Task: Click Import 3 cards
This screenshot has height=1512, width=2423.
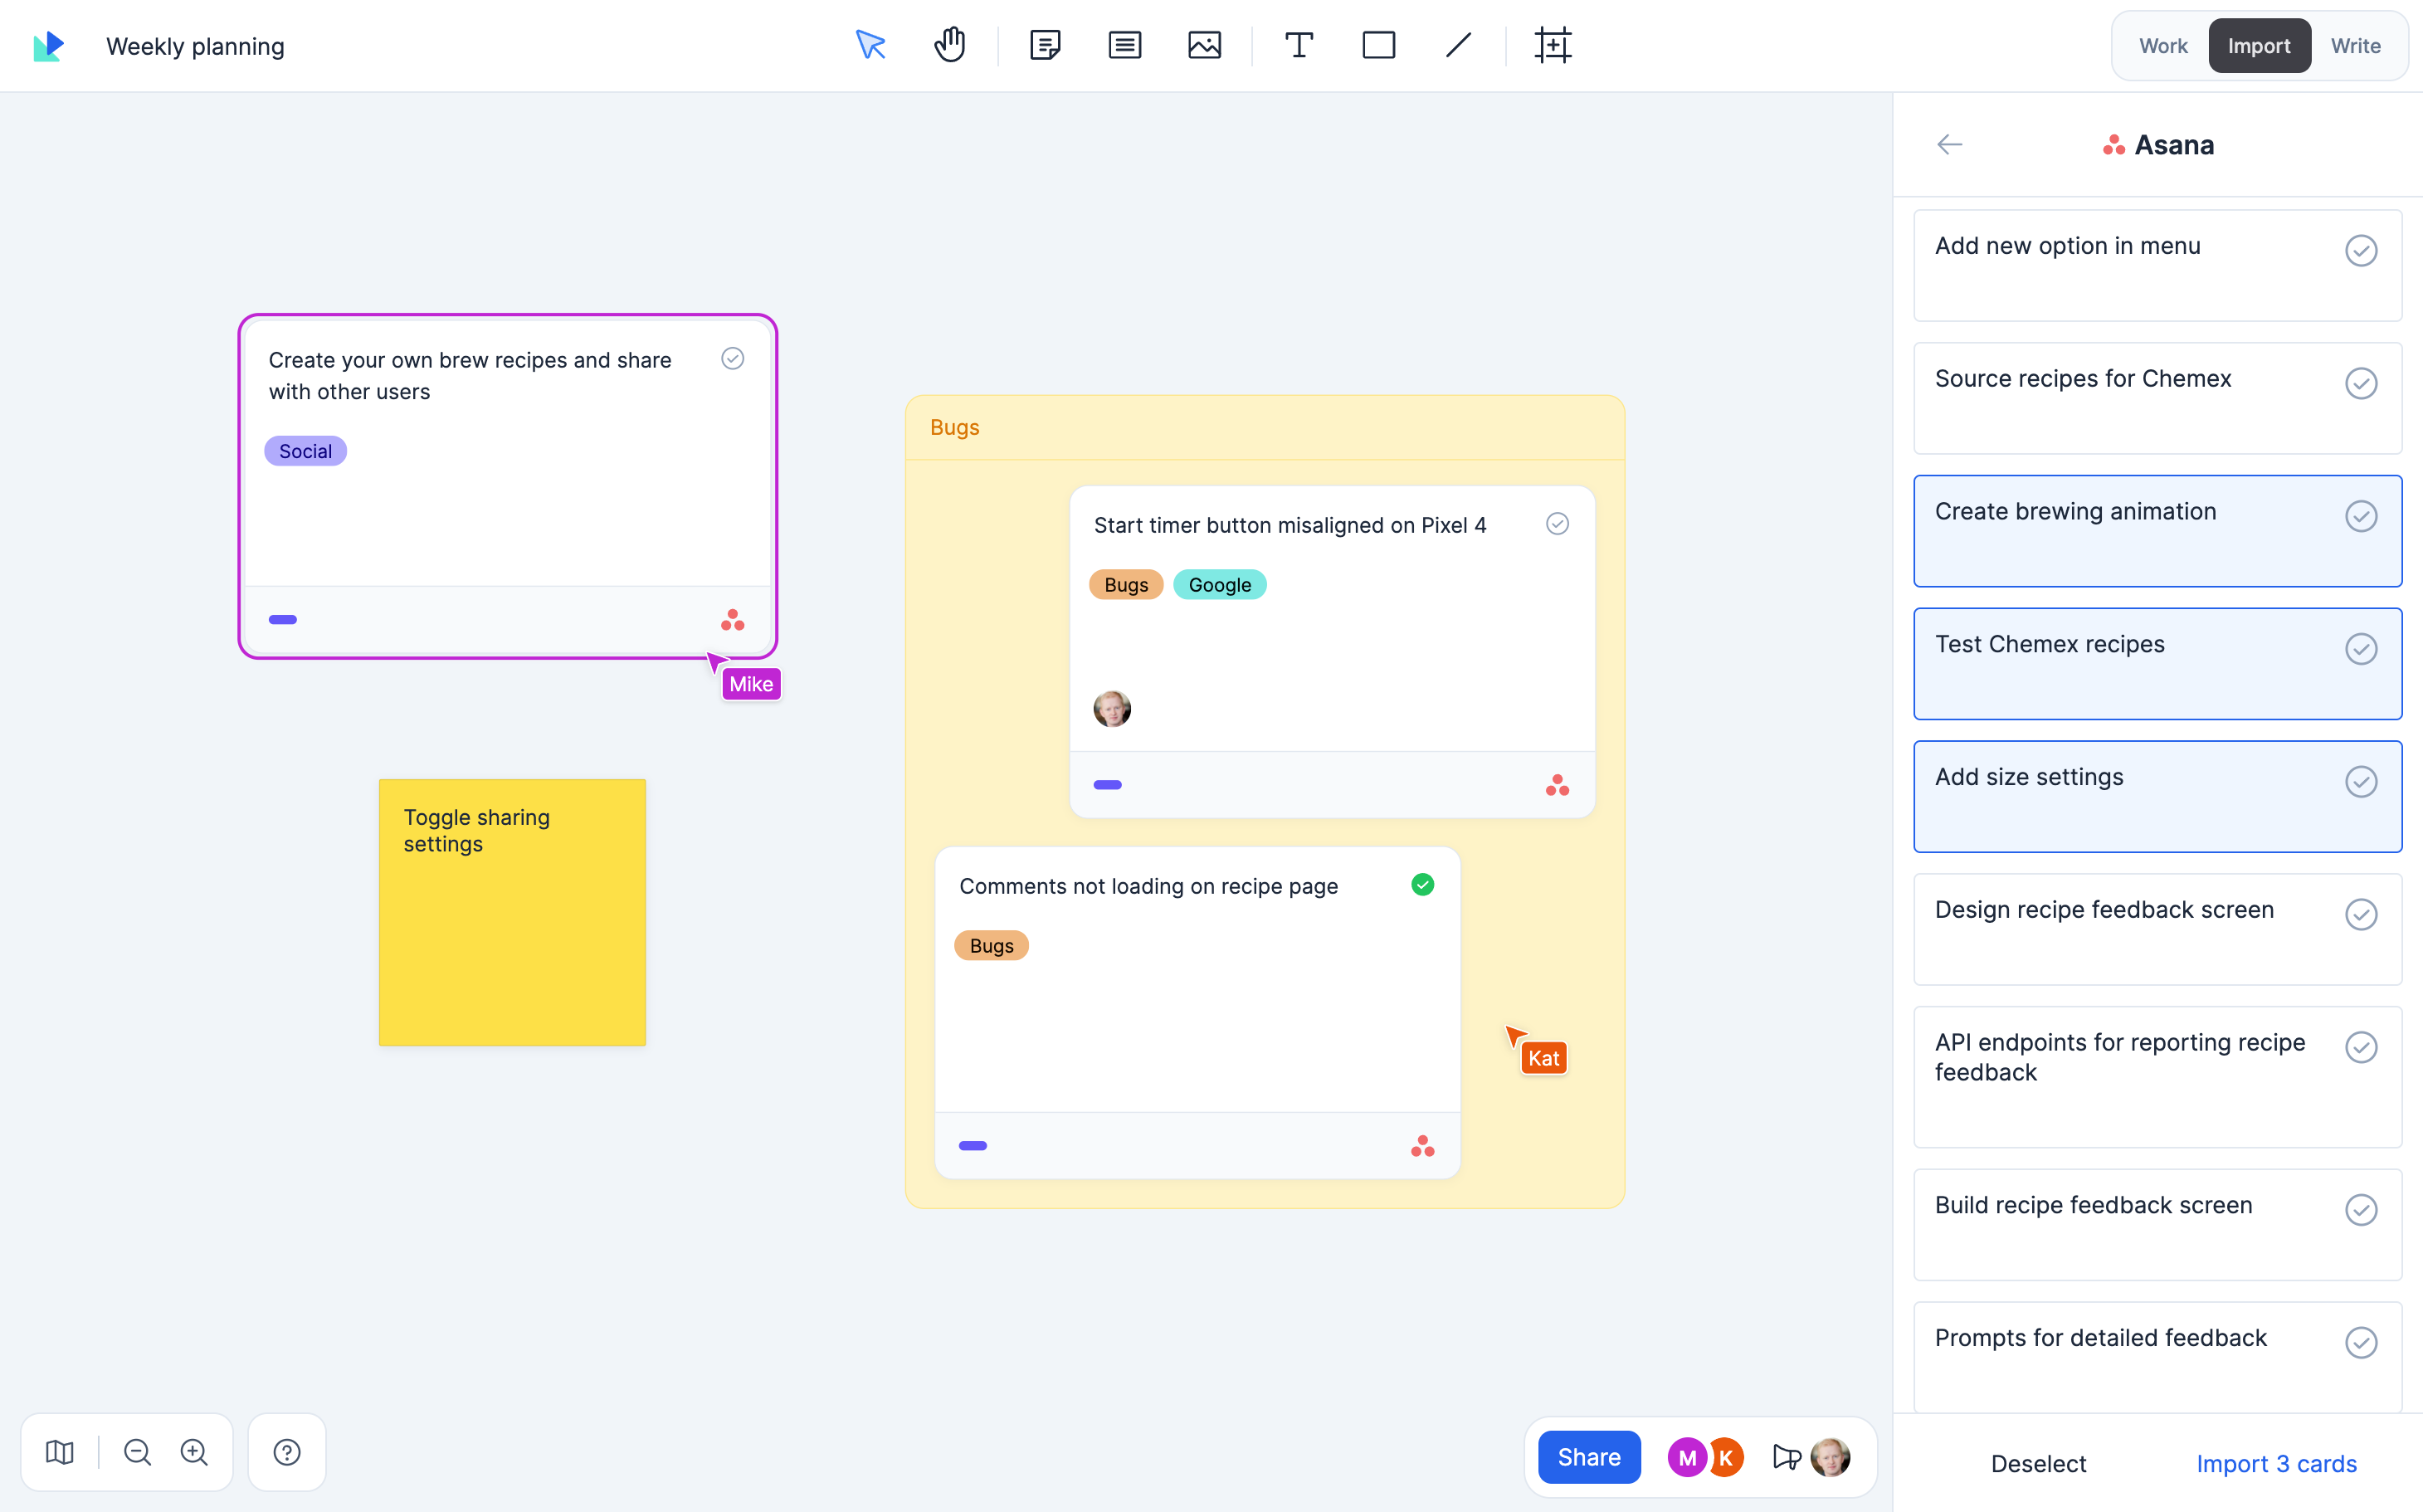Action: [2276, 1464]
